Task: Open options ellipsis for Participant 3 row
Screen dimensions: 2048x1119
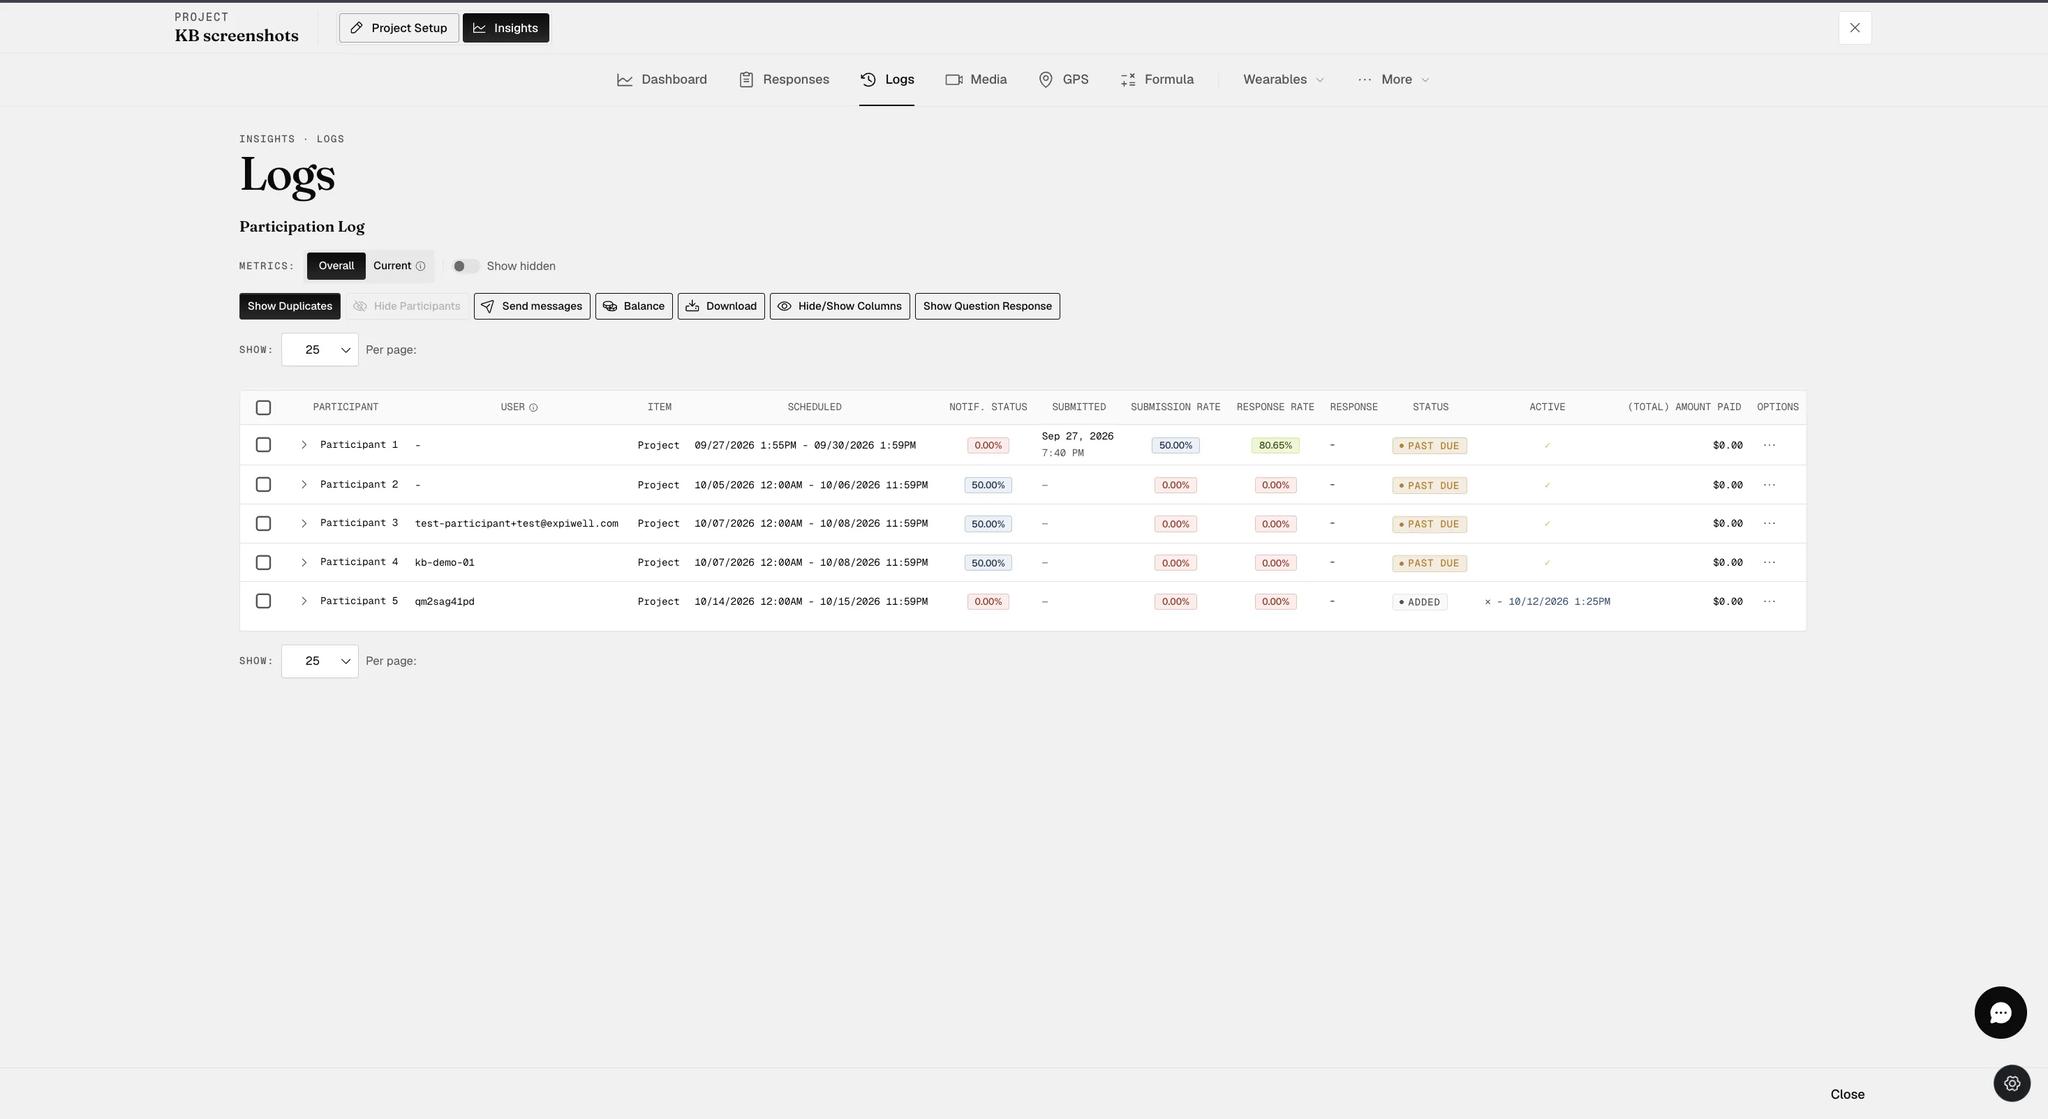Action: (1769, 524)
